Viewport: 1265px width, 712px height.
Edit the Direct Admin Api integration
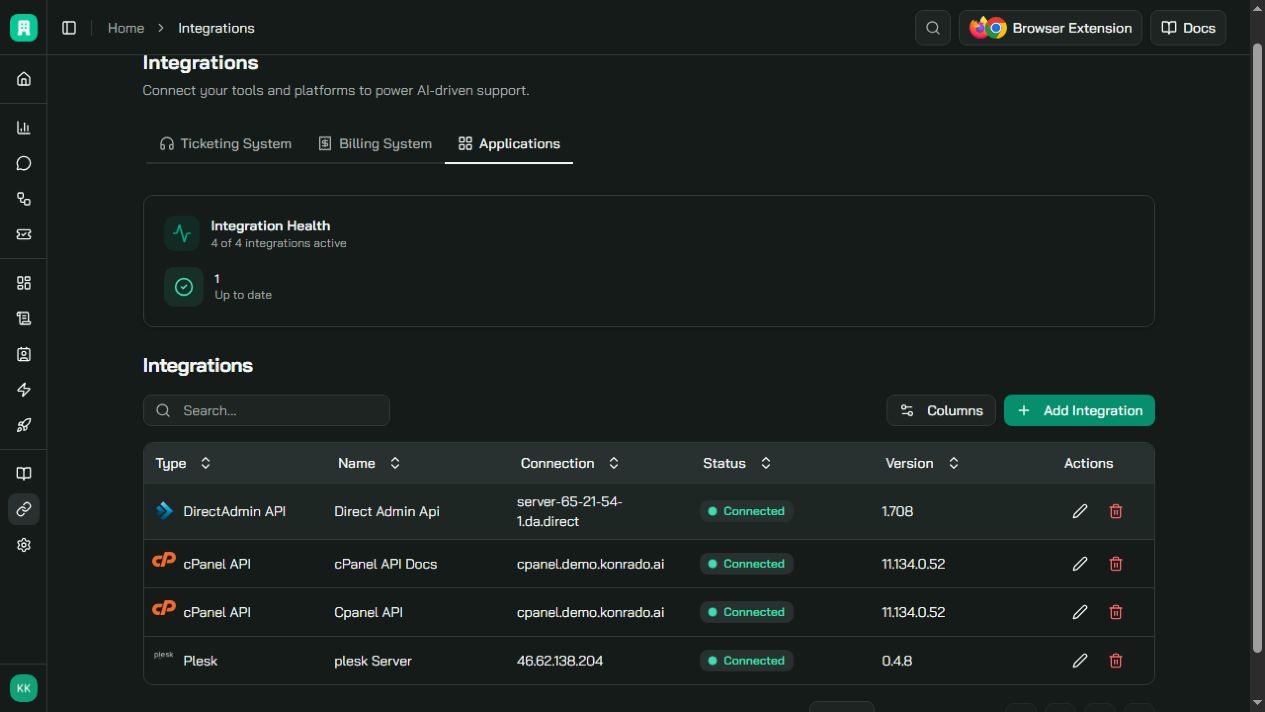click(1080, 511)
